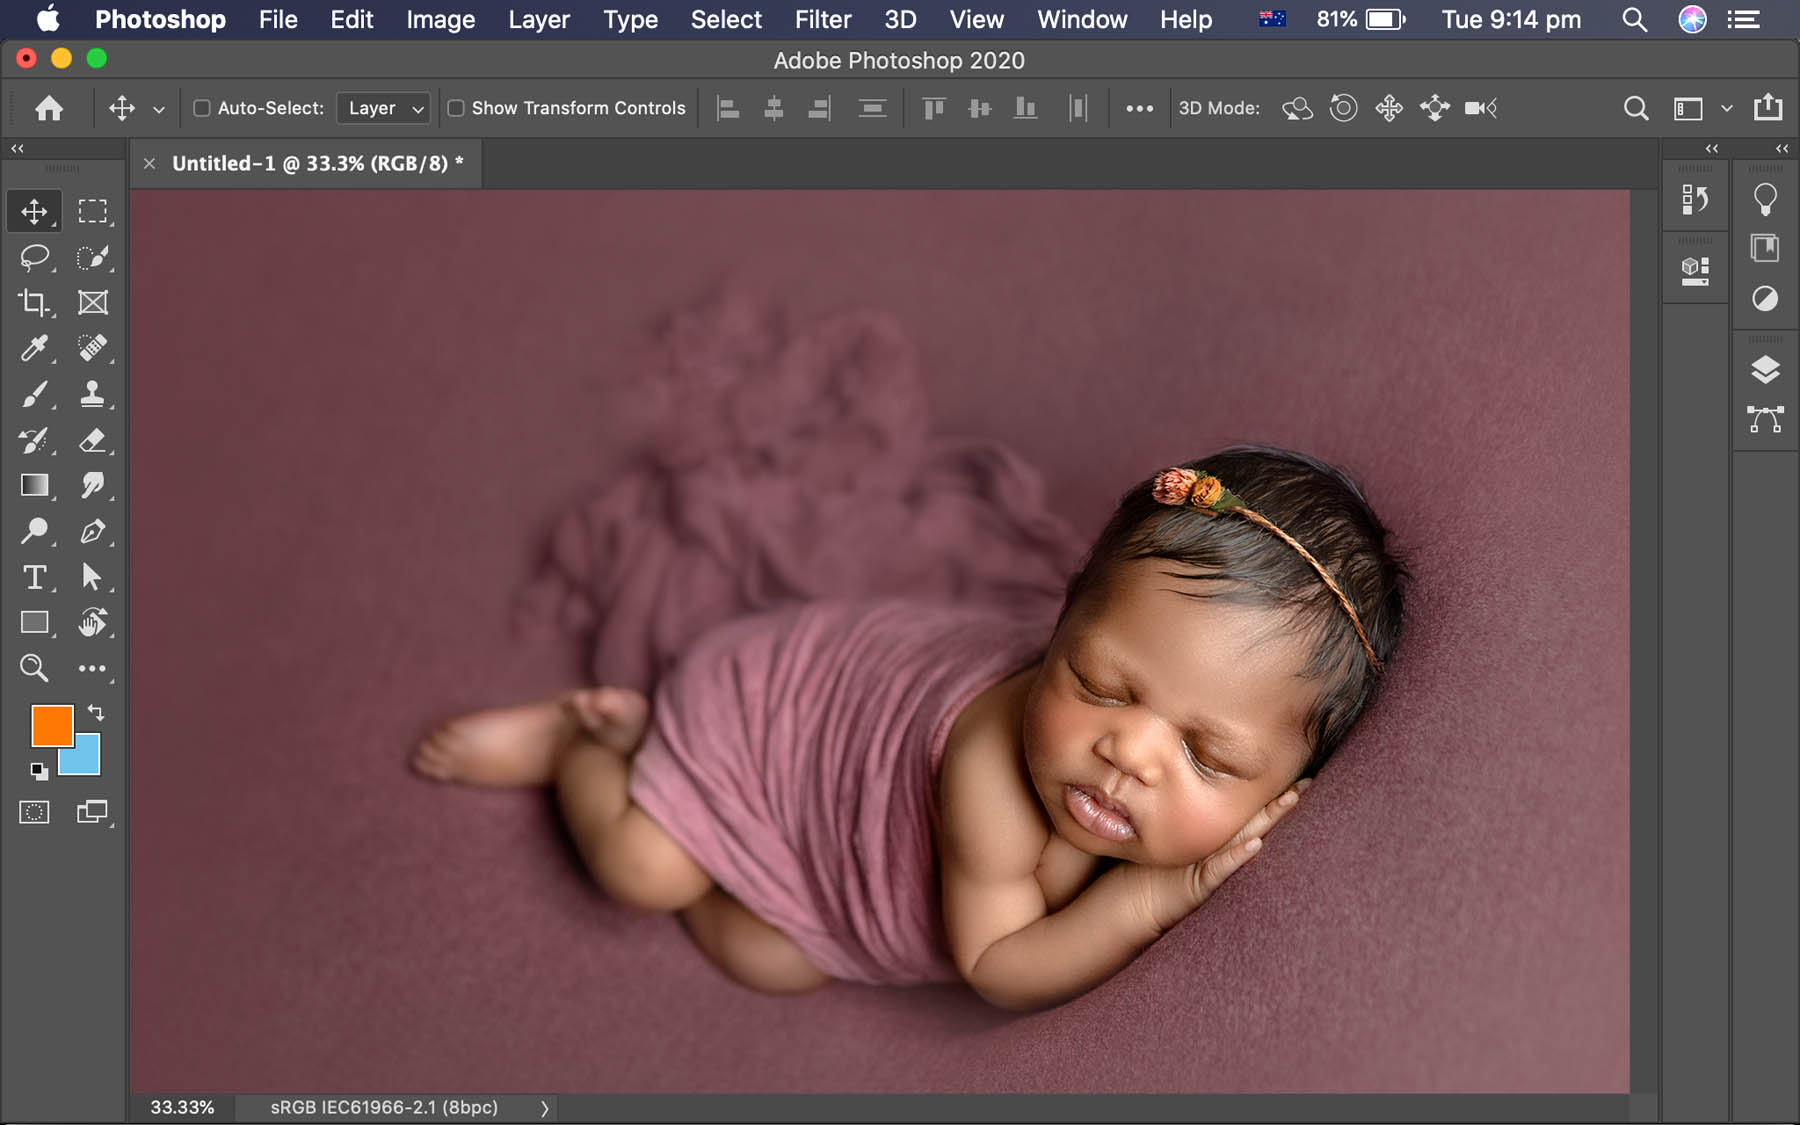Activate the Zoom tool
Viewport: 1800px width, 1125px height.
[34, 668]
